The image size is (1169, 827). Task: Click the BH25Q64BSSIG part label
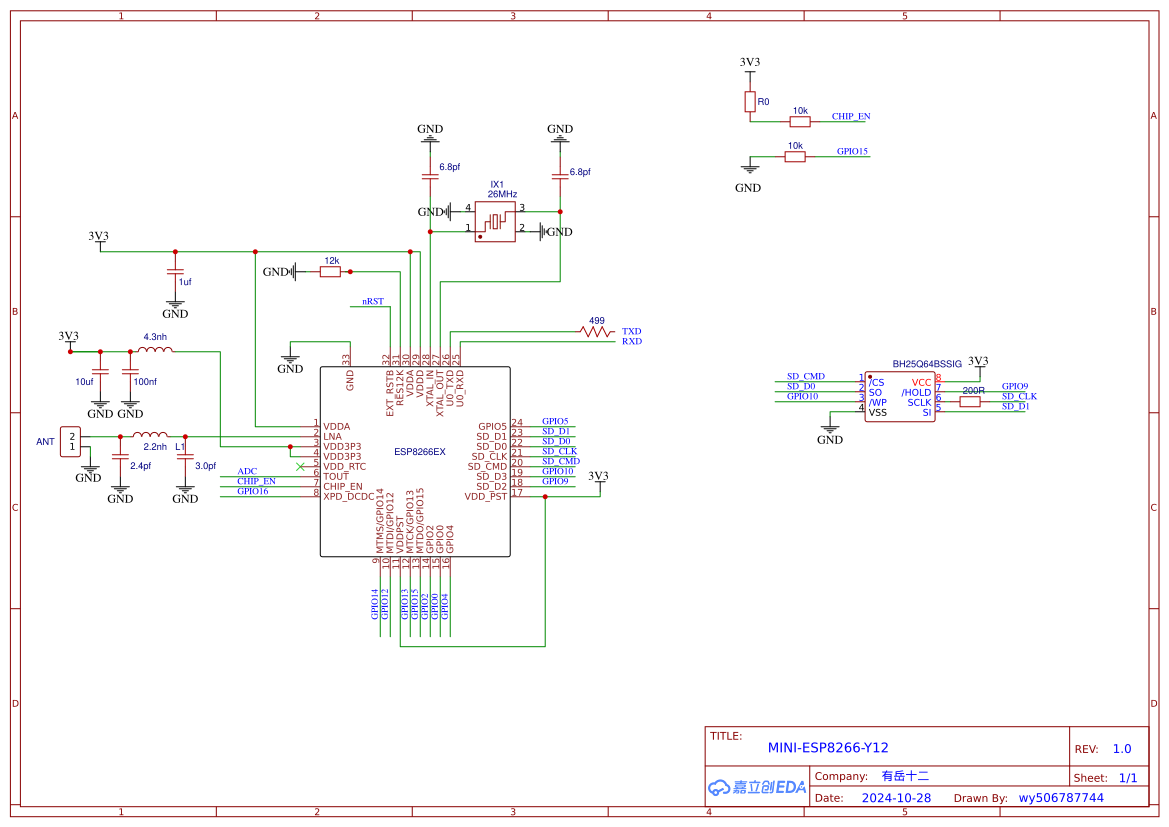coord(927,364)
